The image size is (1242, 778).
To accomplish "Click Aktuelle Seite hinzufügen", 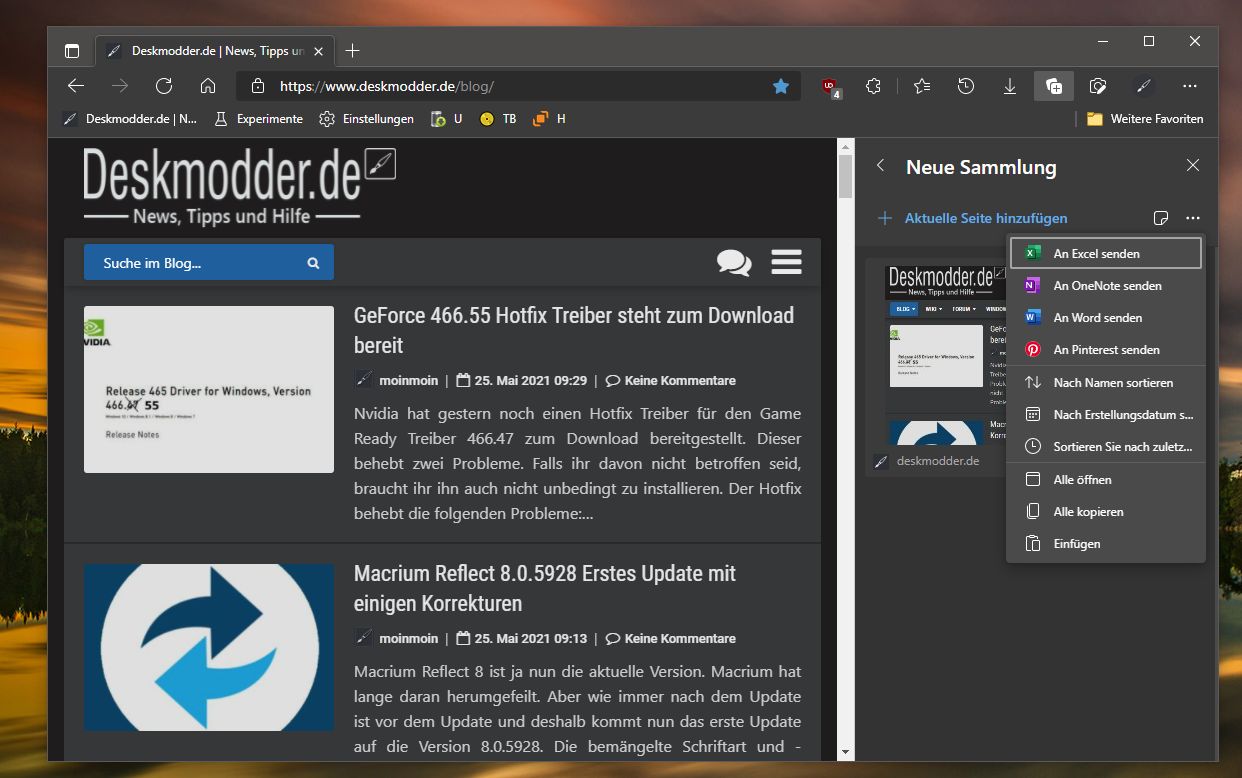I will tap(972, 218).
